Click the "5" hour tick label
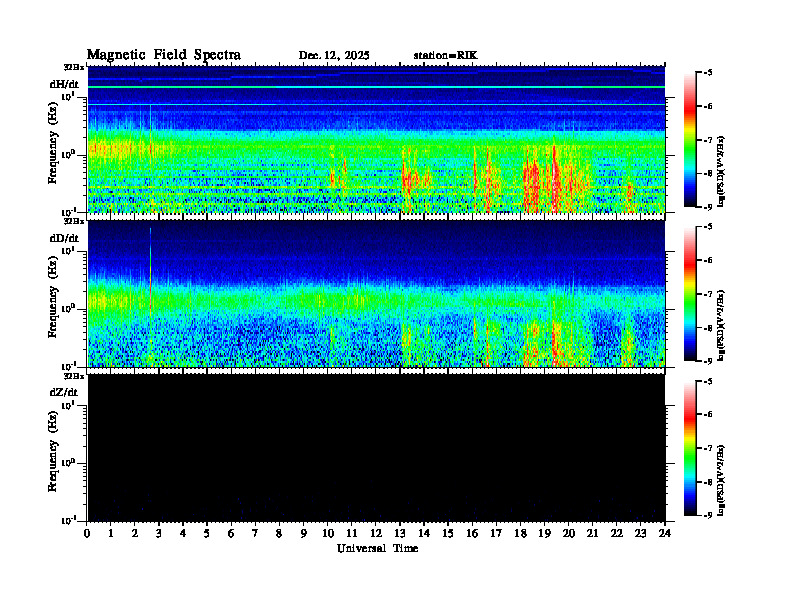 pos(207,534)
